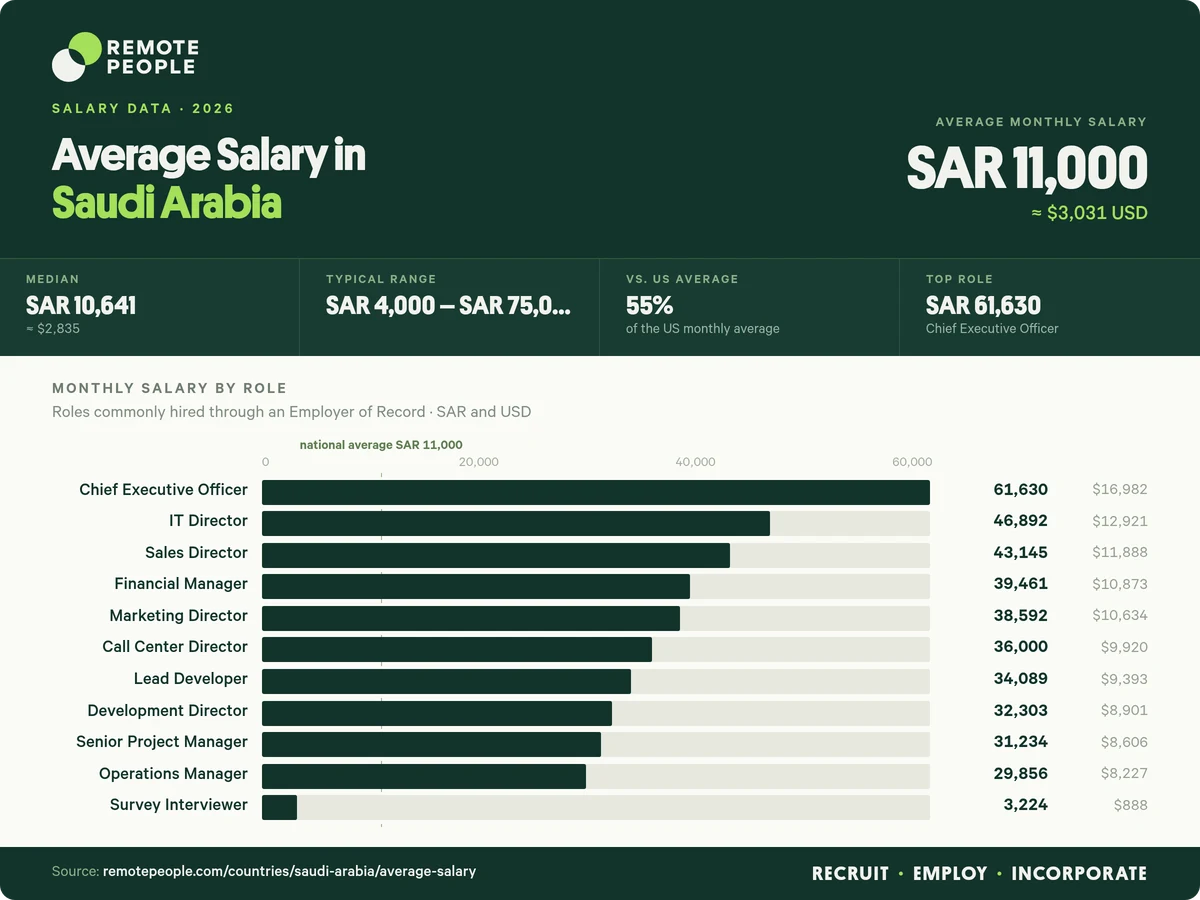This screenshot has width=1200, height=900.
Task: Select the SAR 11,000 headline figure
Action: (1027, 168)
